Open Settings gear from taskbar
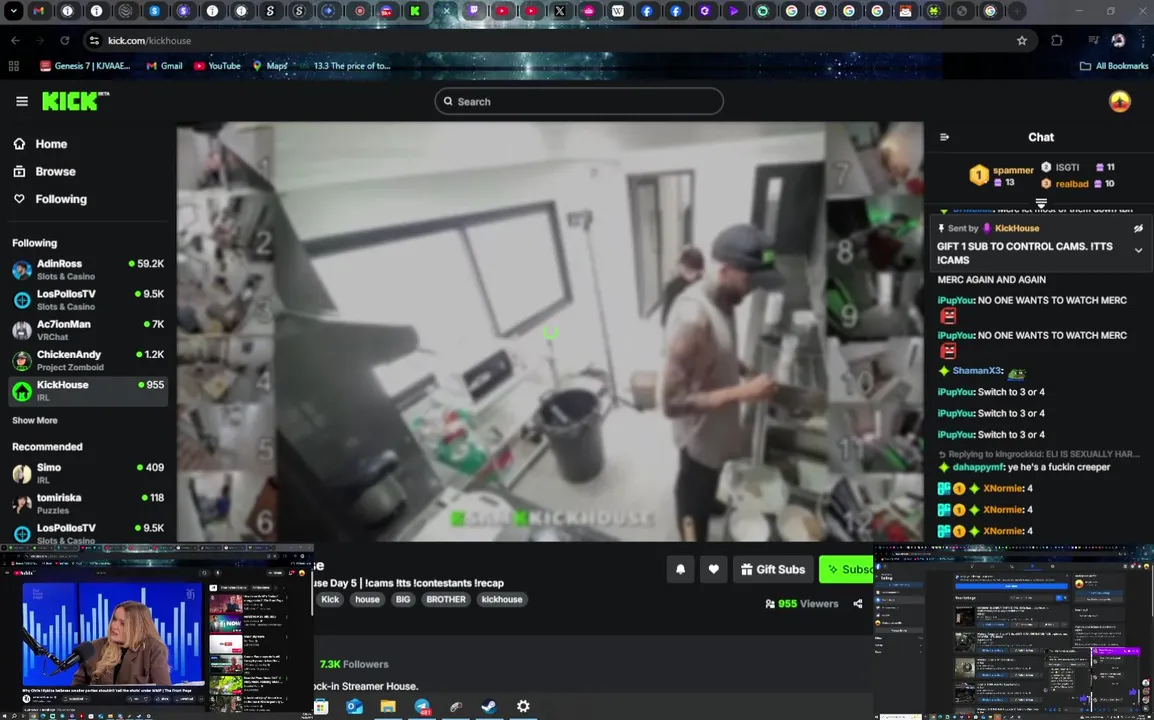The width and height of the screenshot is (1154, 720). (523, 707)
